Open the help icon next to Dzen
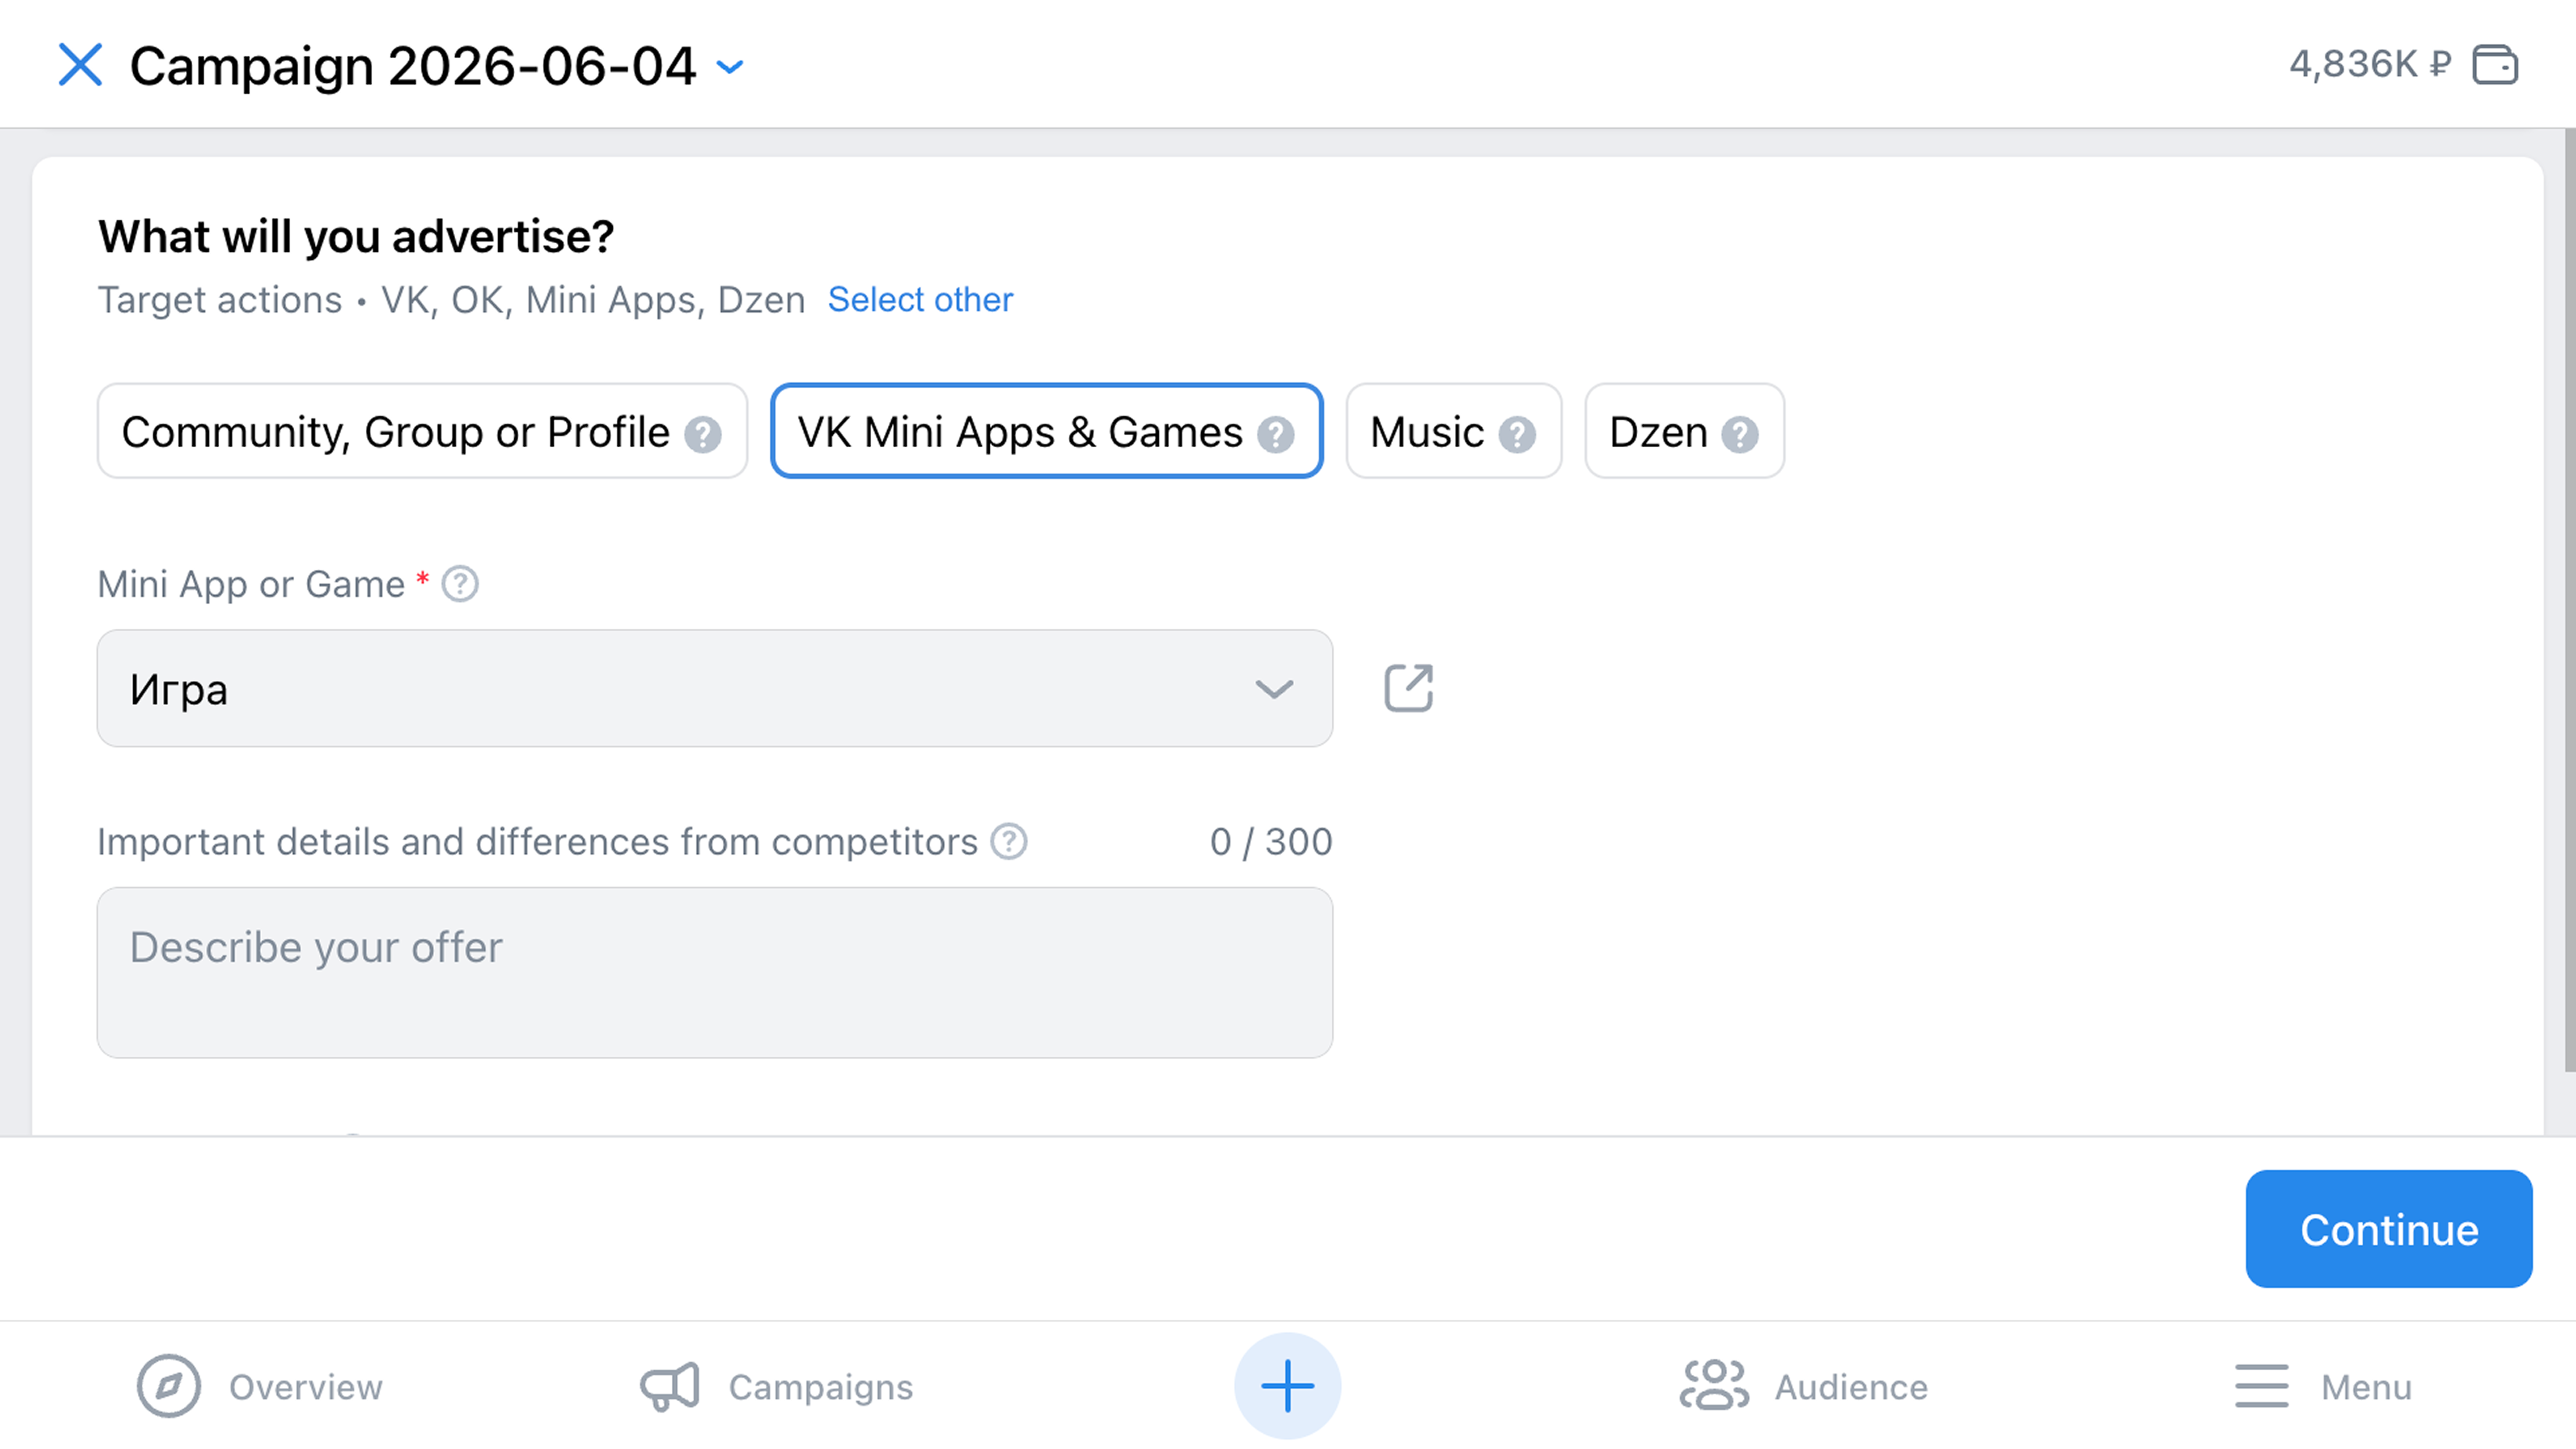 point(1740,434)
